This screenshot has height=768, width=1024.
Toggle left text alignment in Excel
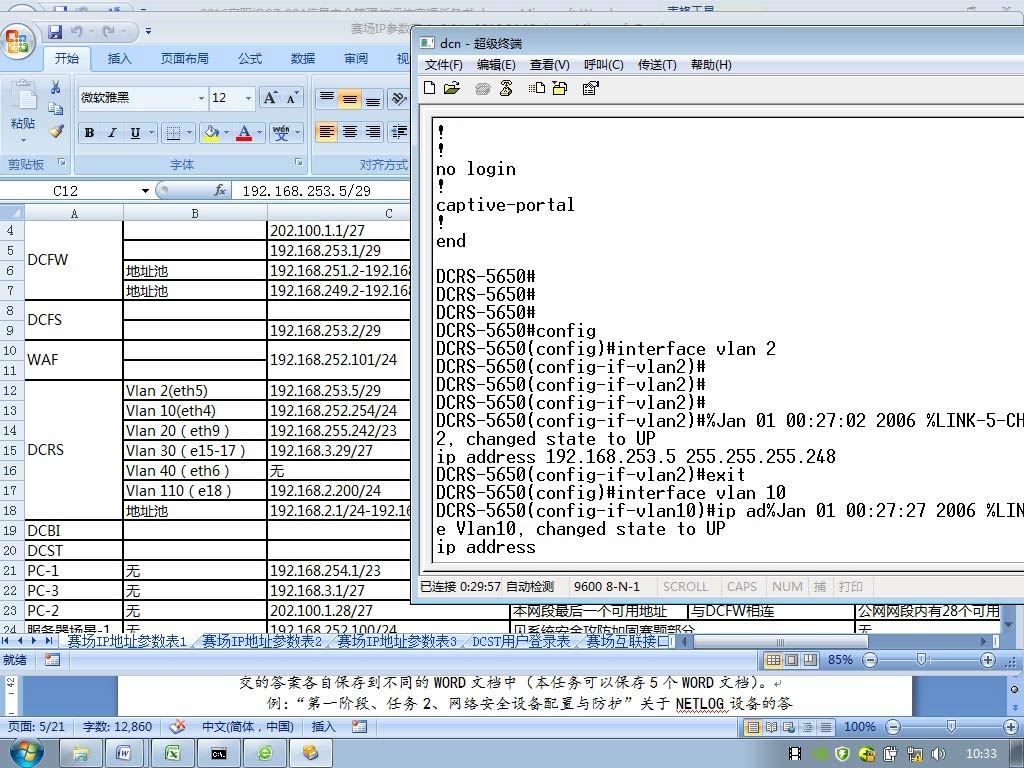(327, 133)
